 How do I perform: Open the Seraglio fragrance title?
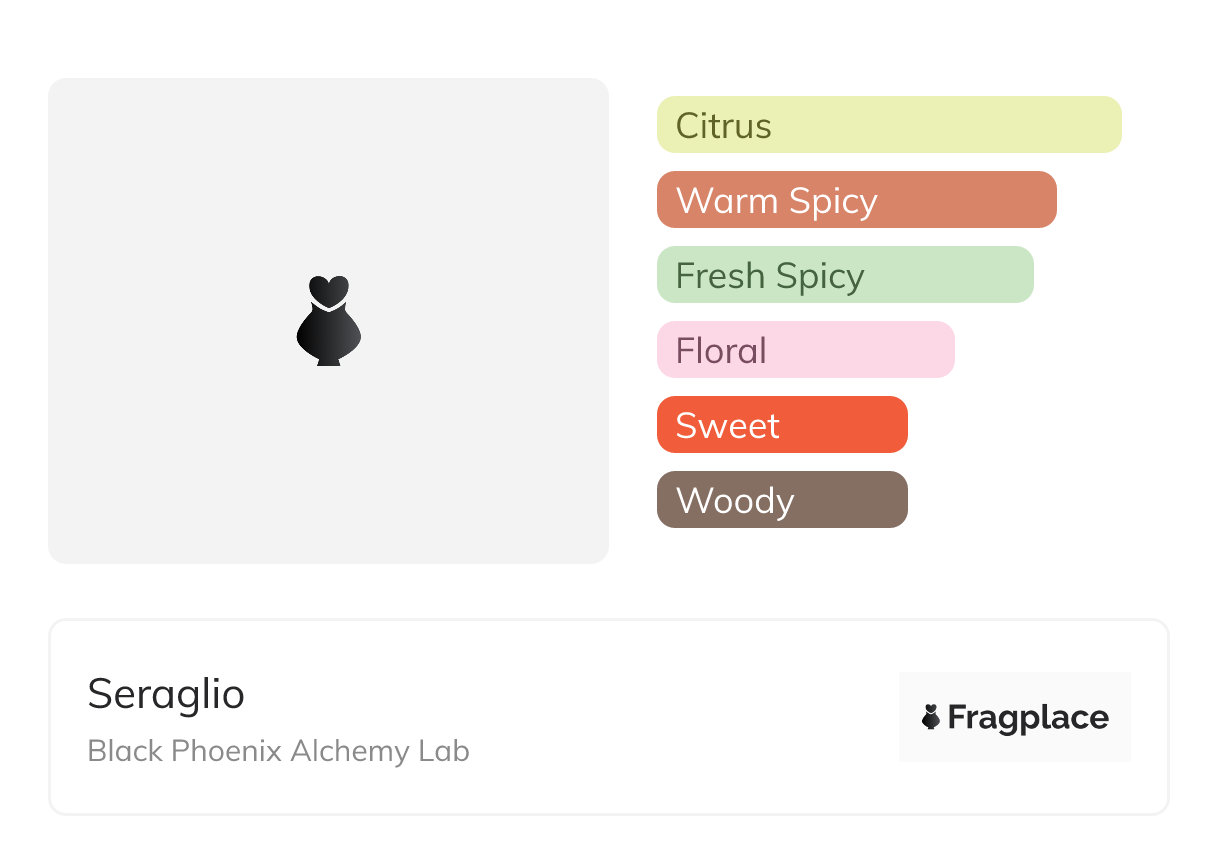tap(166, 694)
